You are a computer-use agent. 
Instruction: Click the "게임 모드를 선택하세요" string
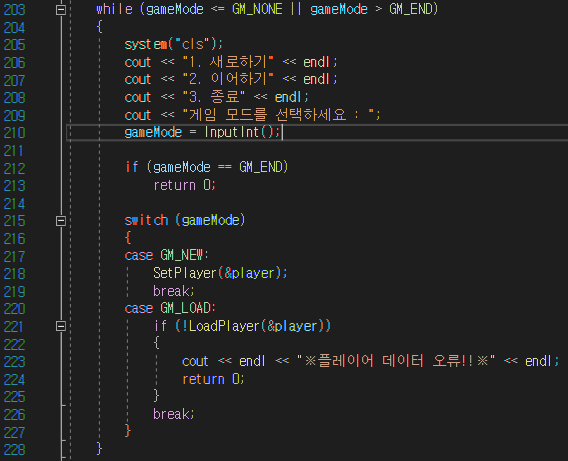tap(279, 115)
